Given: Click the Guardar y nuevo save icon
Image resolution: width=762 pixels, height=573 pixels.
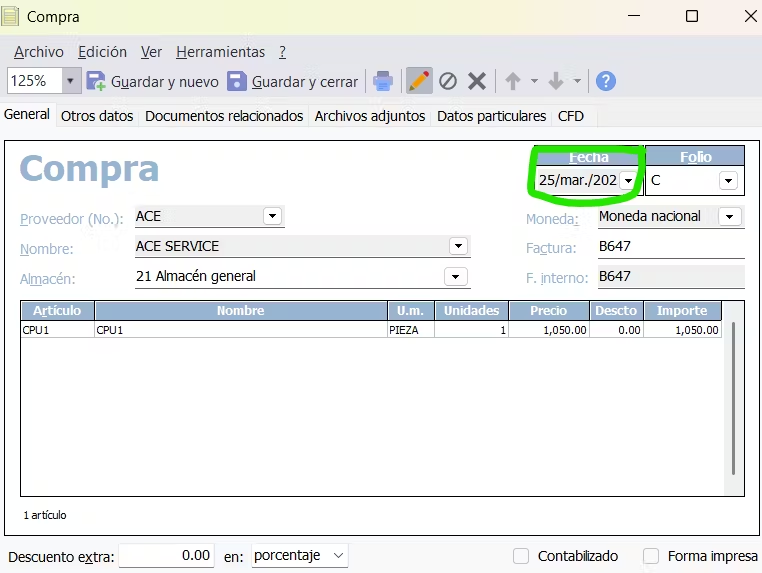Looking at the screenshot, I should 97,81.
